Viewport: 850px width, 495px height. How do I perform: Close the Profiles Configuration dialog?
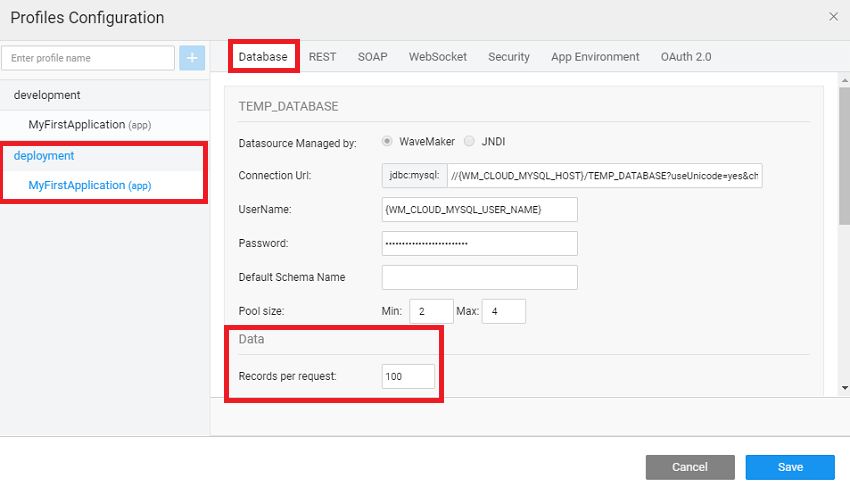coord(834,17)
